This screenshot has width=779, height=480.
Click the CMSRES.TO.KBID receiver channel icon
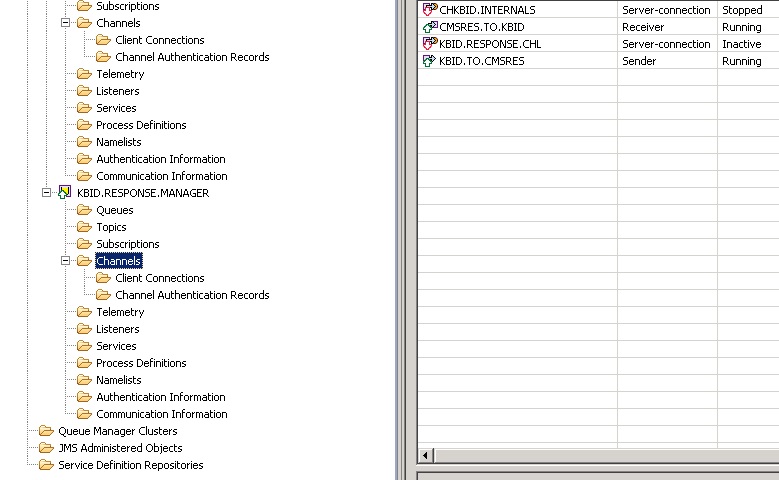tap(430, 27)
